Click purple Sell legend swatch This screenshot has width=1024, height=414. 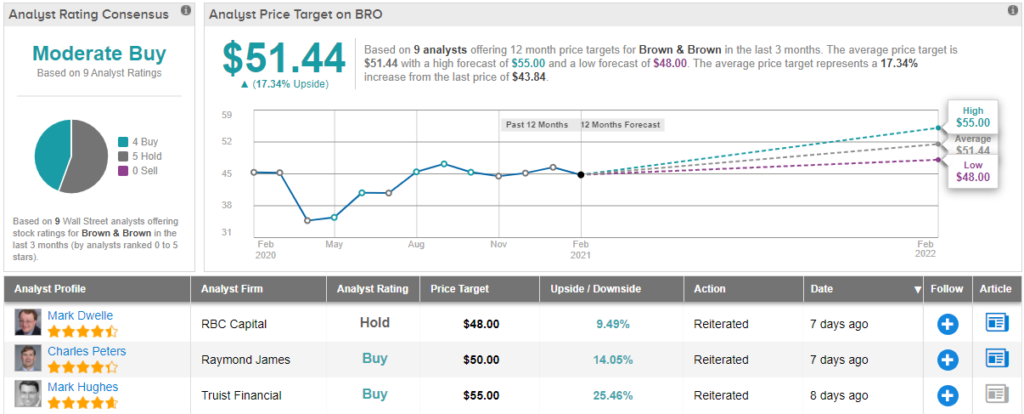pos(123,171)
